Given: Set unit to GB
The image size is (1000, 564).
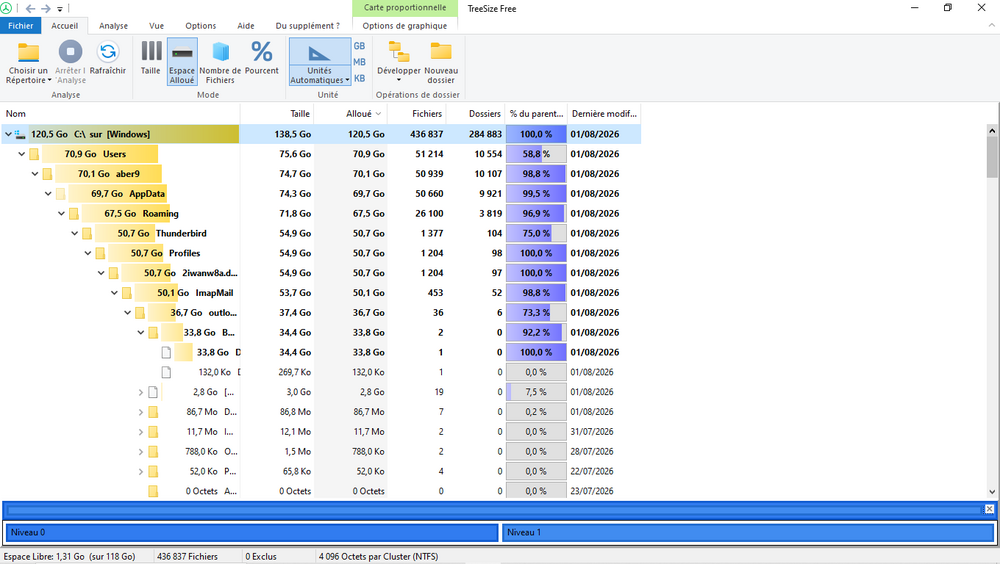Looking at the screenshot, I should point(360,46).
